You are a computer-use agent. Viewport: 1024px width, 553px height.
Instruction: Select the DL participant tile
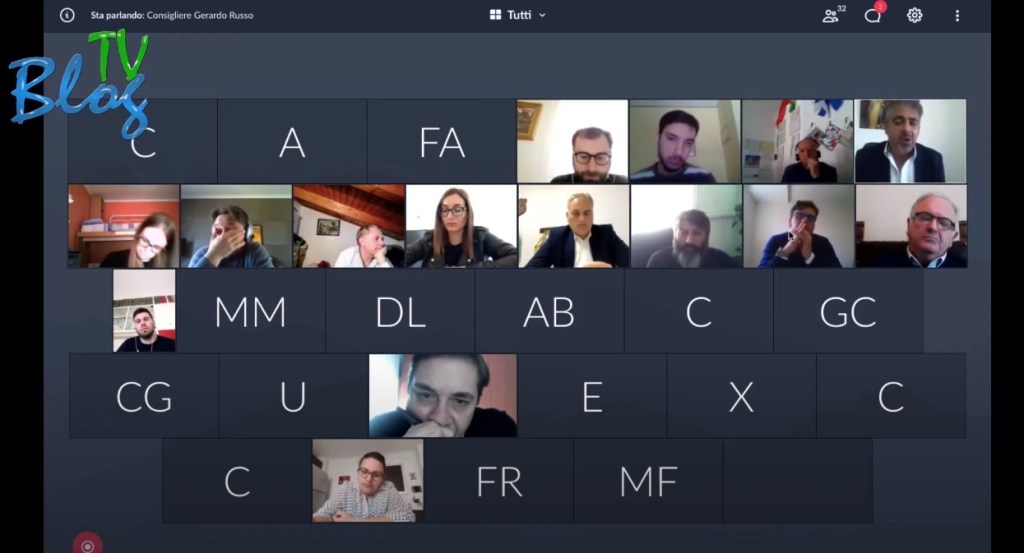coord(400,311)
